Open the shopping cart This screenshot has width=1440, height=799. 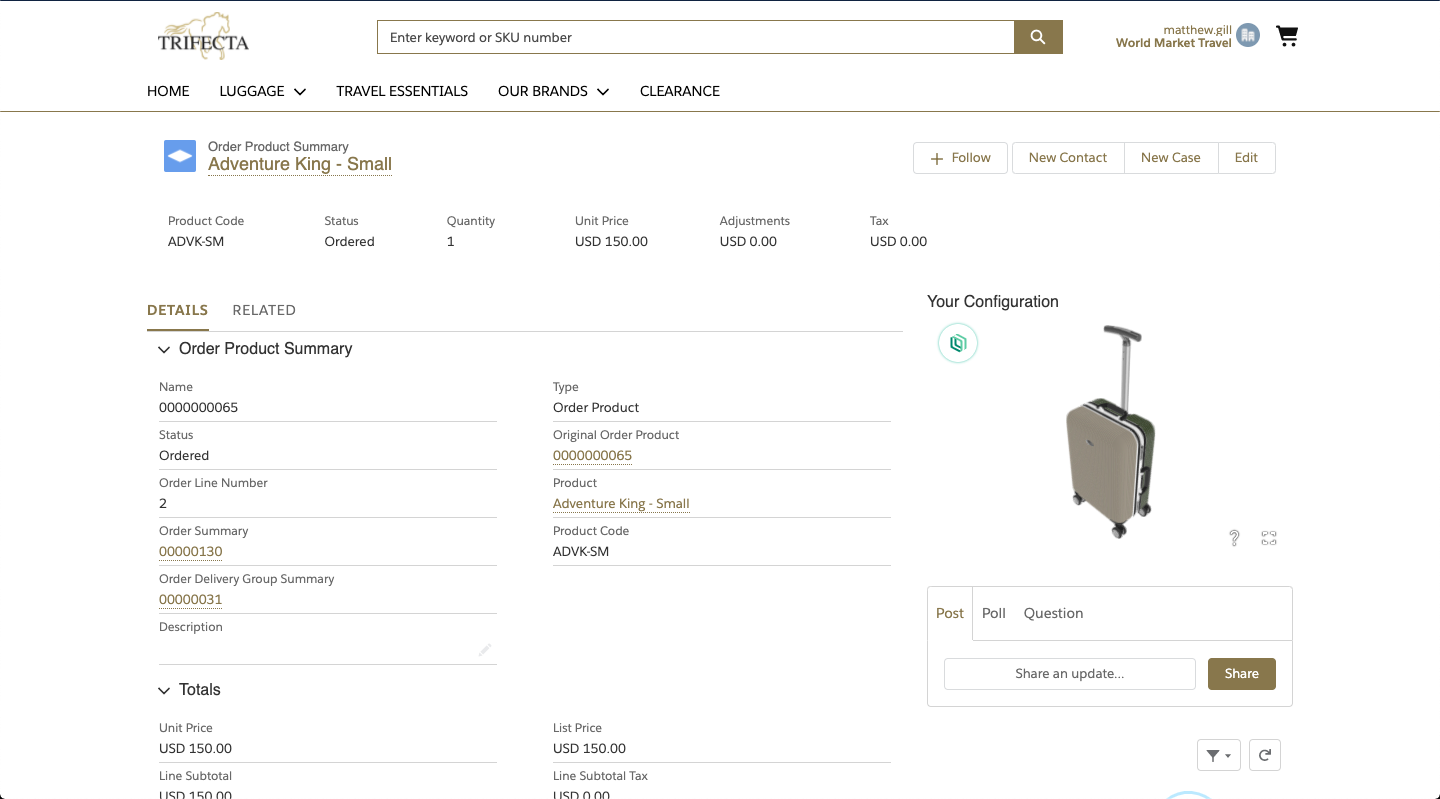pos(1287,37)
